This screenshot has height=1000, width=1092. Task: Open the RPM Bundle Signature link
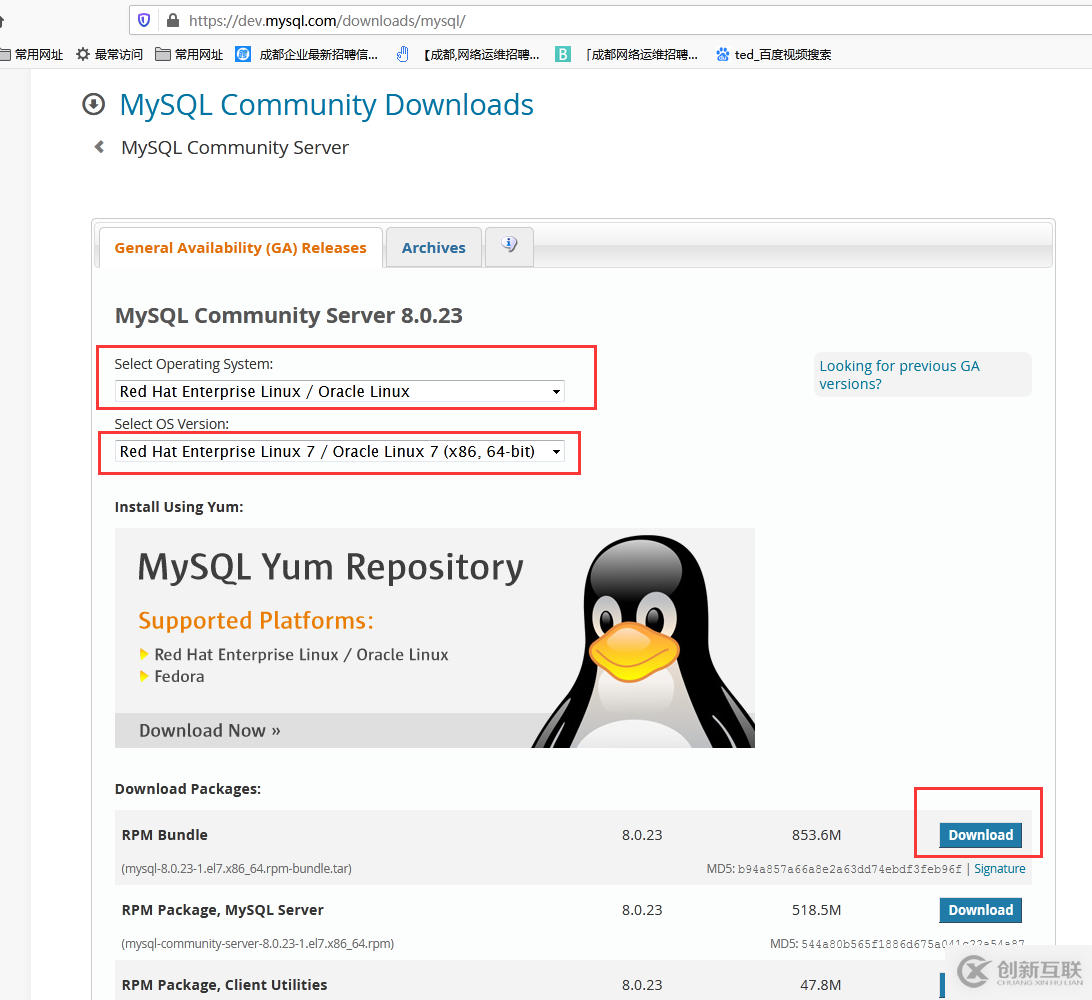(999, 869)
